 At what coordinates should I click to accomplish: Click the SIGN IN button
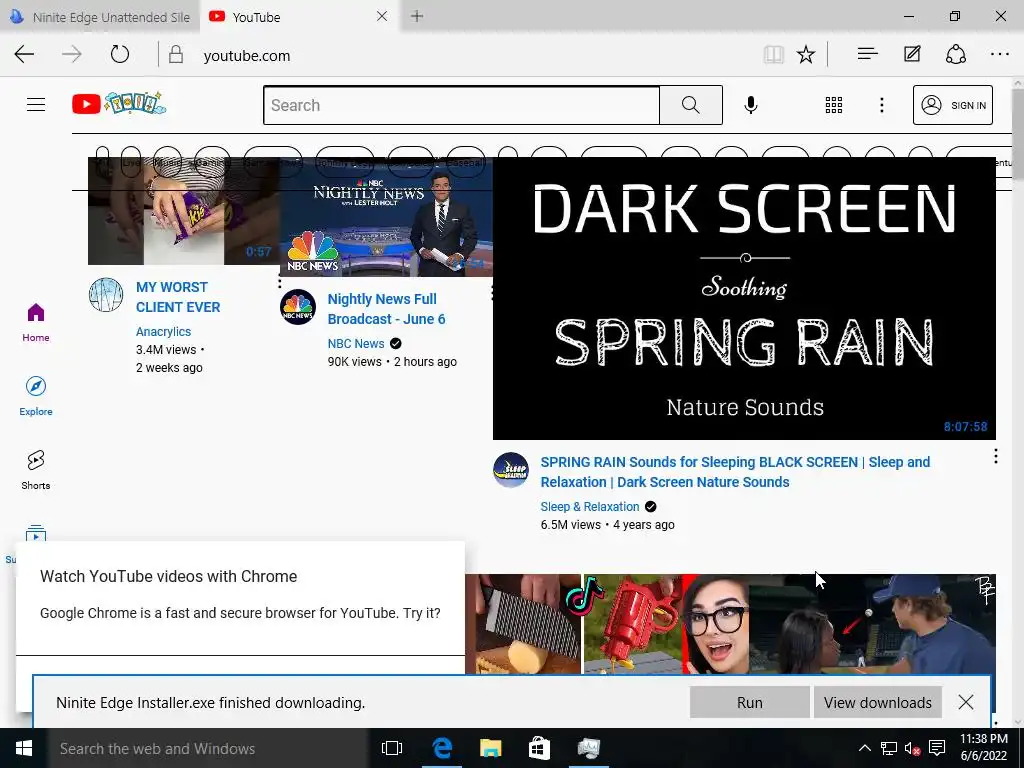pos(953,104)
